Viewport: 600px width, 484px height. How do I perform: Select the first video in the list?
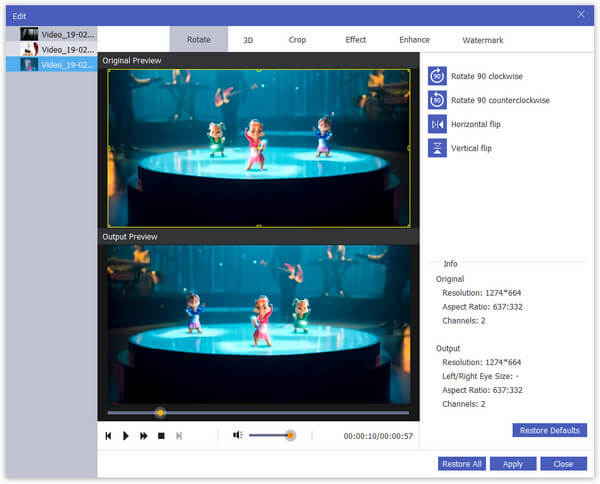click(x=52, y=34)
